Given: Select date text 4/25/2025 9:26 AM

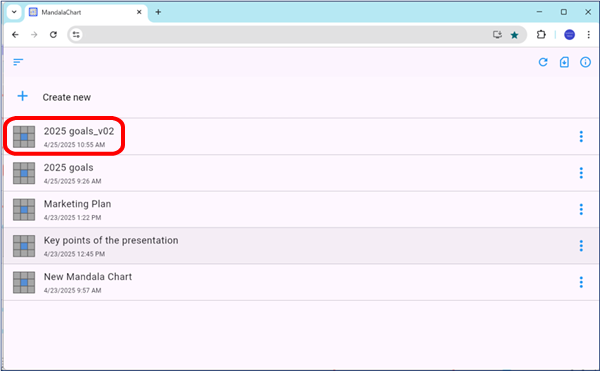Looking at the screenshot, I should click(72, 181).
